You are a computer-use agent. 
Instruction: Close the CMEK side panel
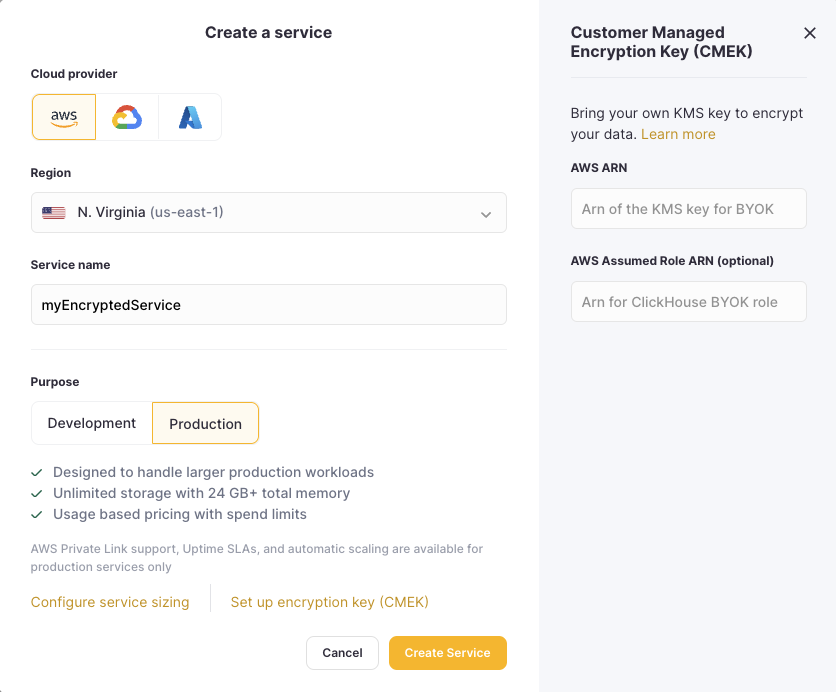pos(810,33)
